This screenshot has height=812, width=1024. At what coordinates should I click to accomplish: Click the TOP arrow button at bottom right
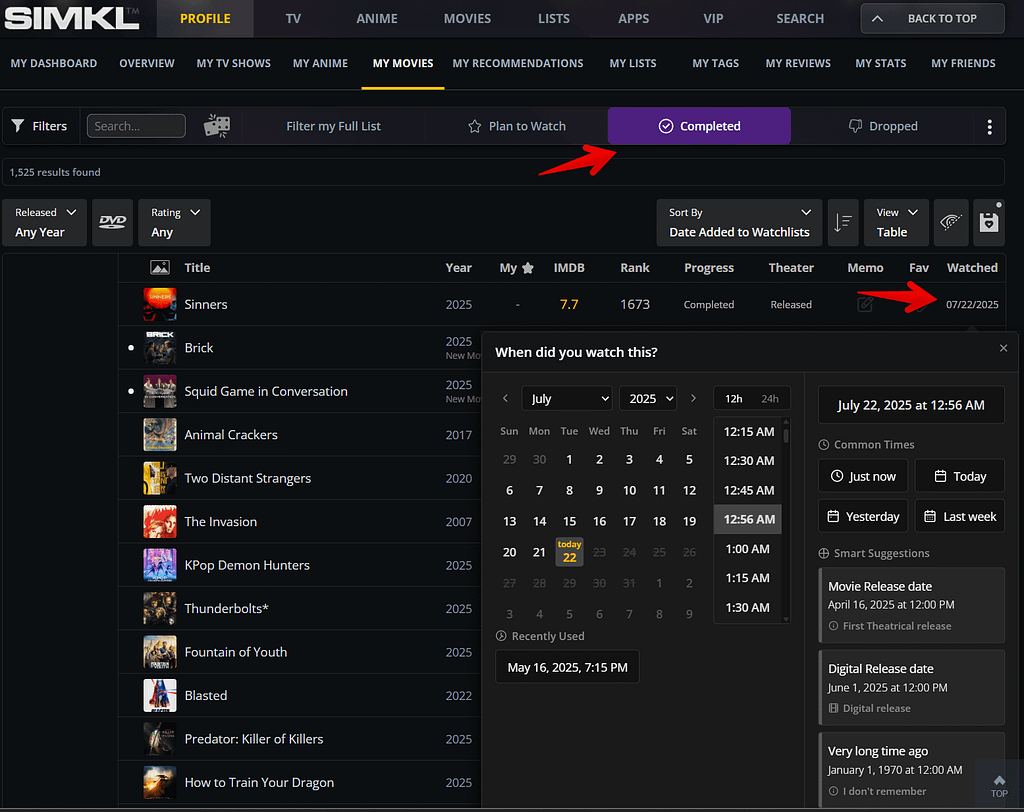point(999,786)
